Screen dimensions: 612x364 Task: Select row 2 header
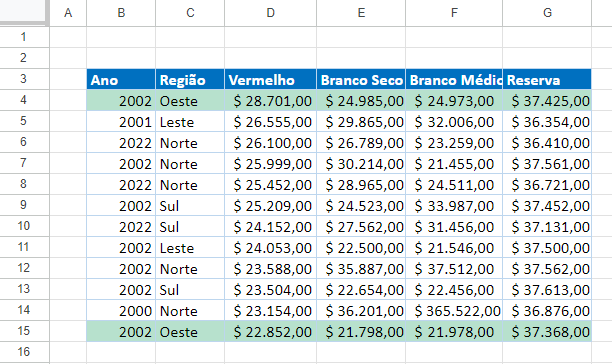(x=24, y=58)
